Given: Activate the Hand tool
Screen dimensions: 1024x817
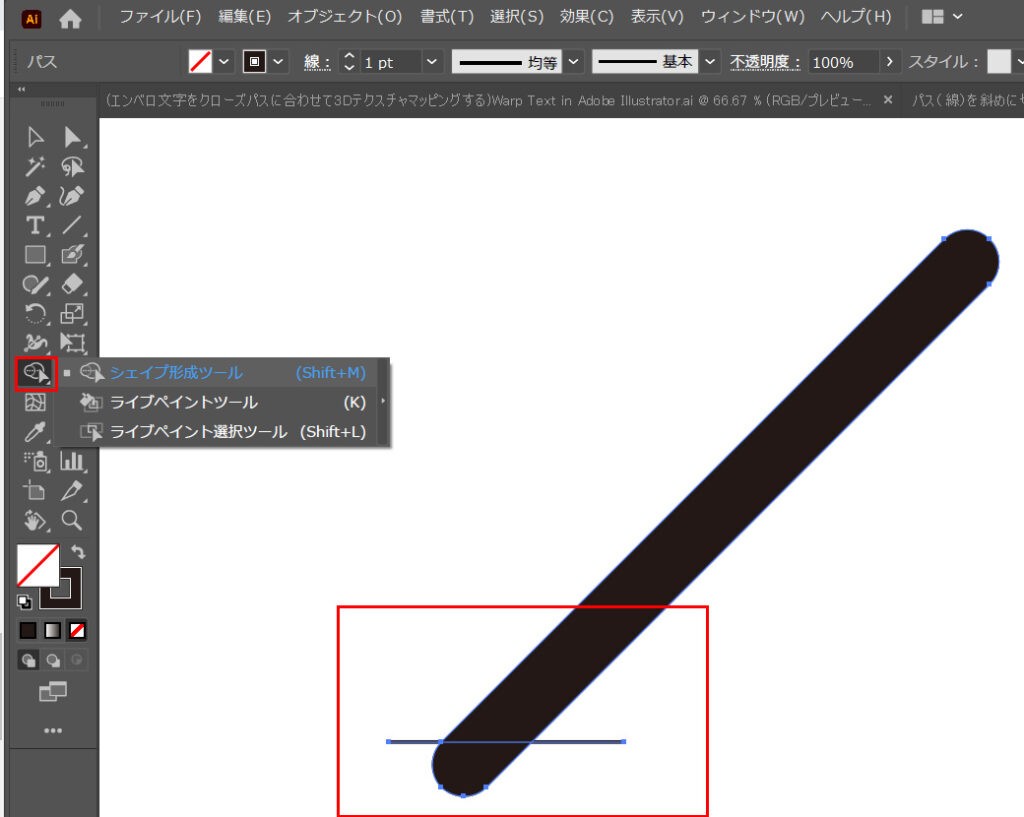Looking at the screenshot, I should click(x=35, y=521).
